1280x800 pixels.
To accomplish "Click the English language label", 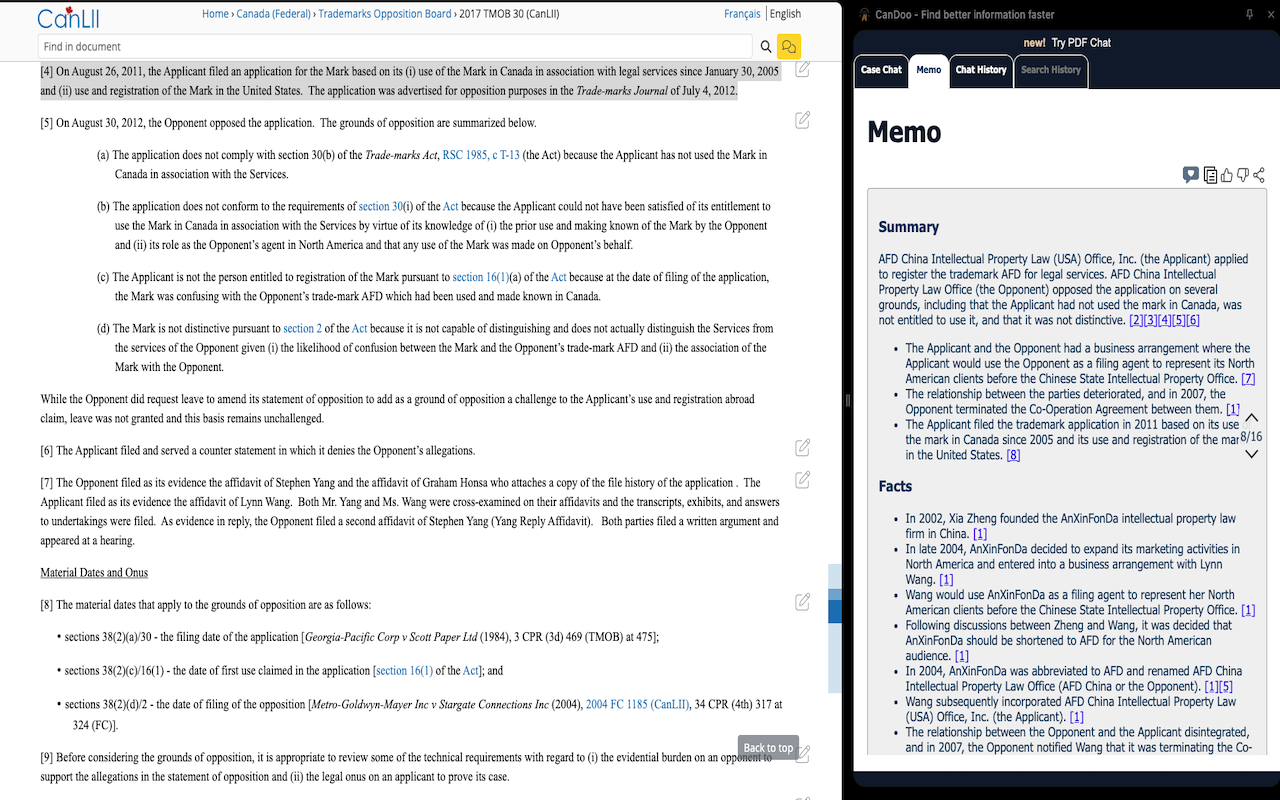I will pos(785,14).
